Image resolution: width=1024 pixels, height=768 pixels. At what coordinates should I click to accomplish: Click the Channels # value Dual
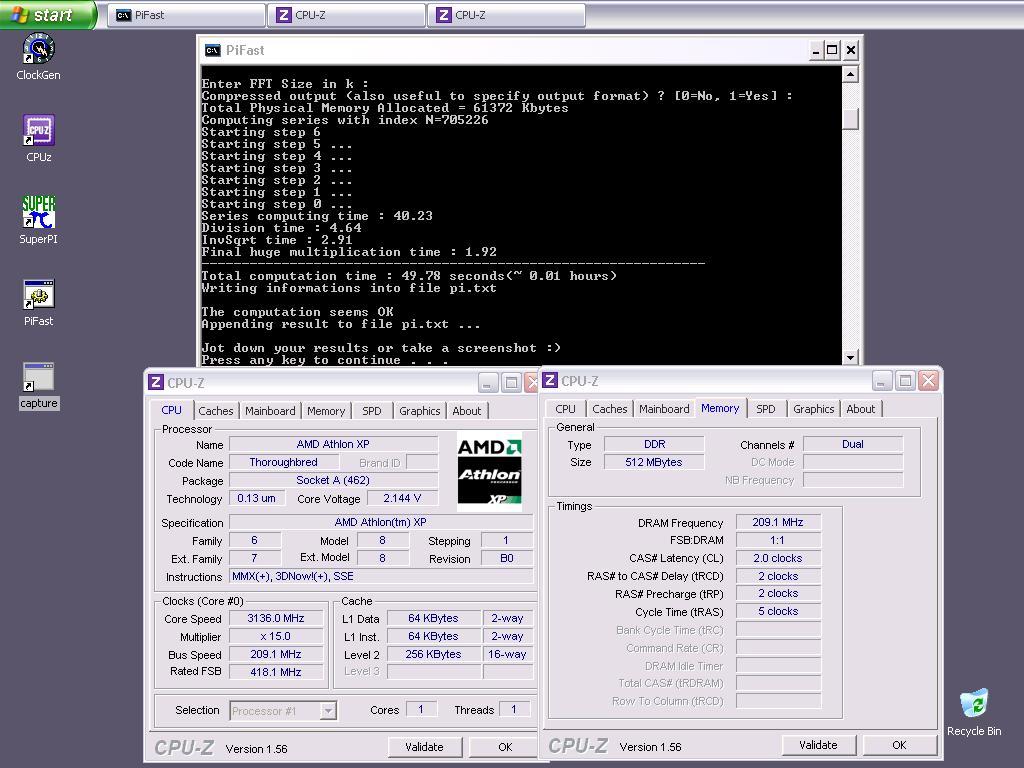click(x=853, y=444)
